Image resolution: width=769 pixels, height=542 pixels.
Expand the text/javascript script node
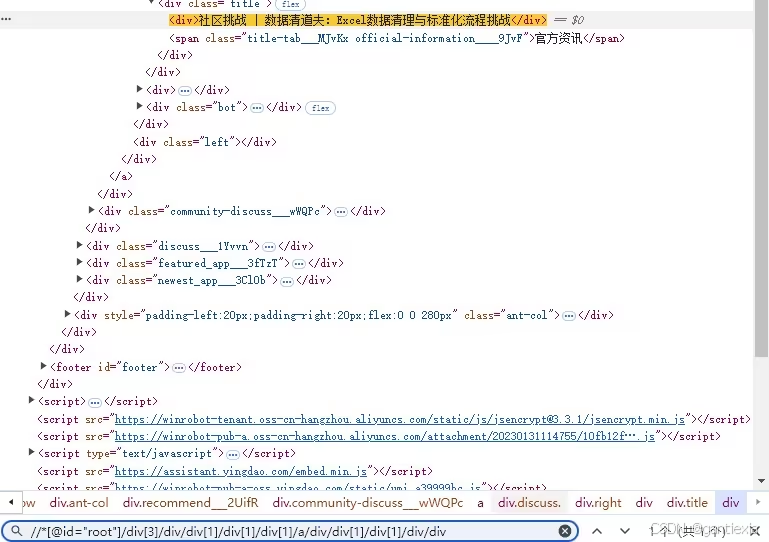point(31,452)
